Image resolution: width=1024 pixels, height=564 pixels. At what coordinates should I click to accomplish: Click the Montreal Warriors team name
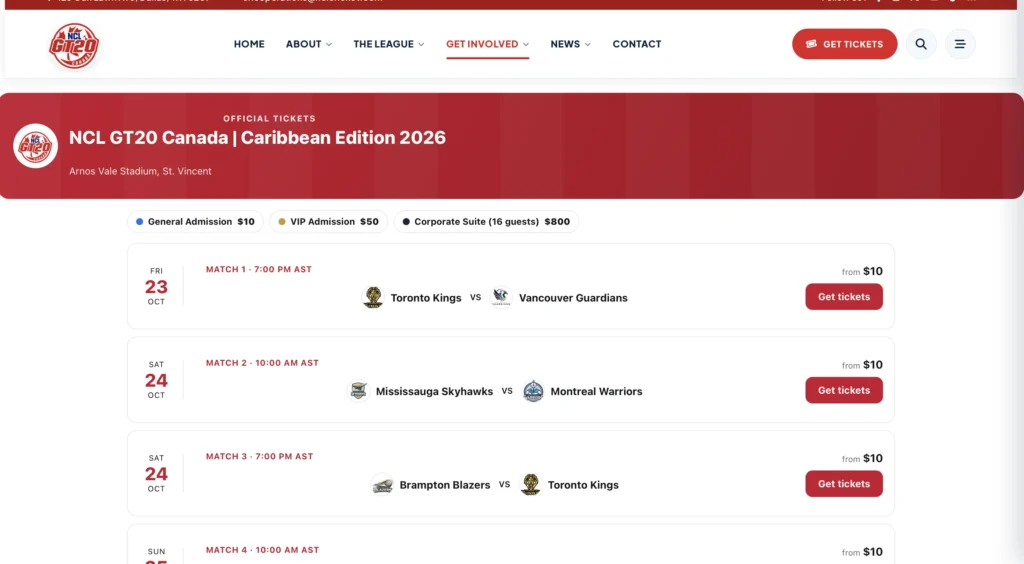click(x=596, y=392)
